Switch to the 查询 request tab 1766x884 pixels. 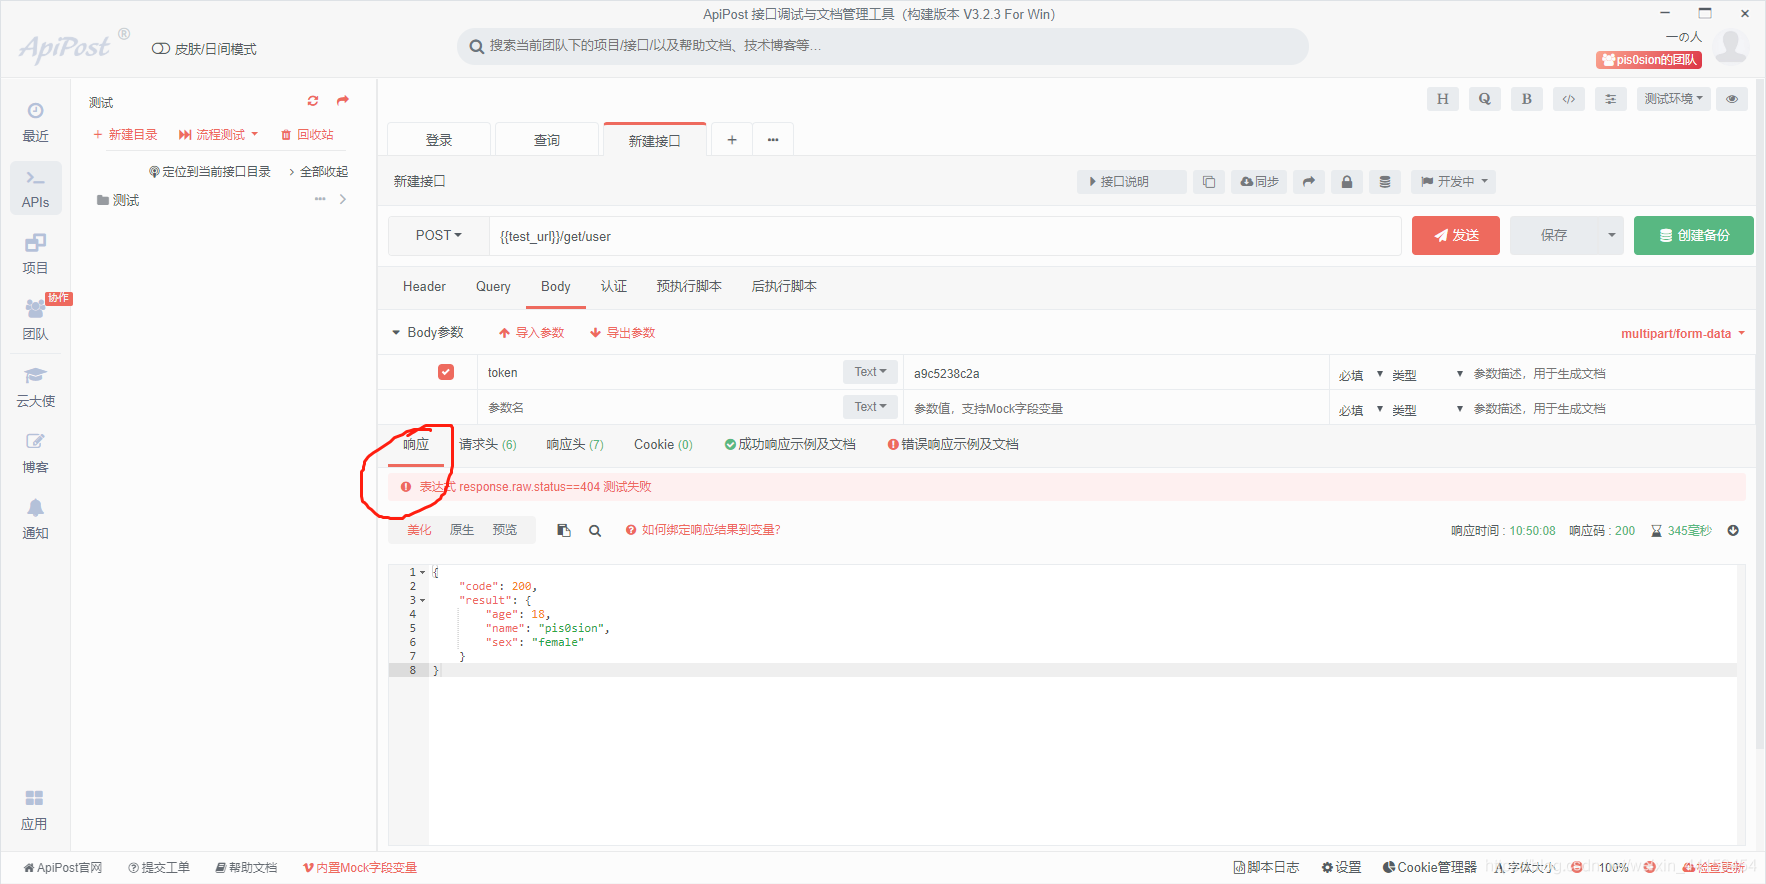(x=547, y=140)
